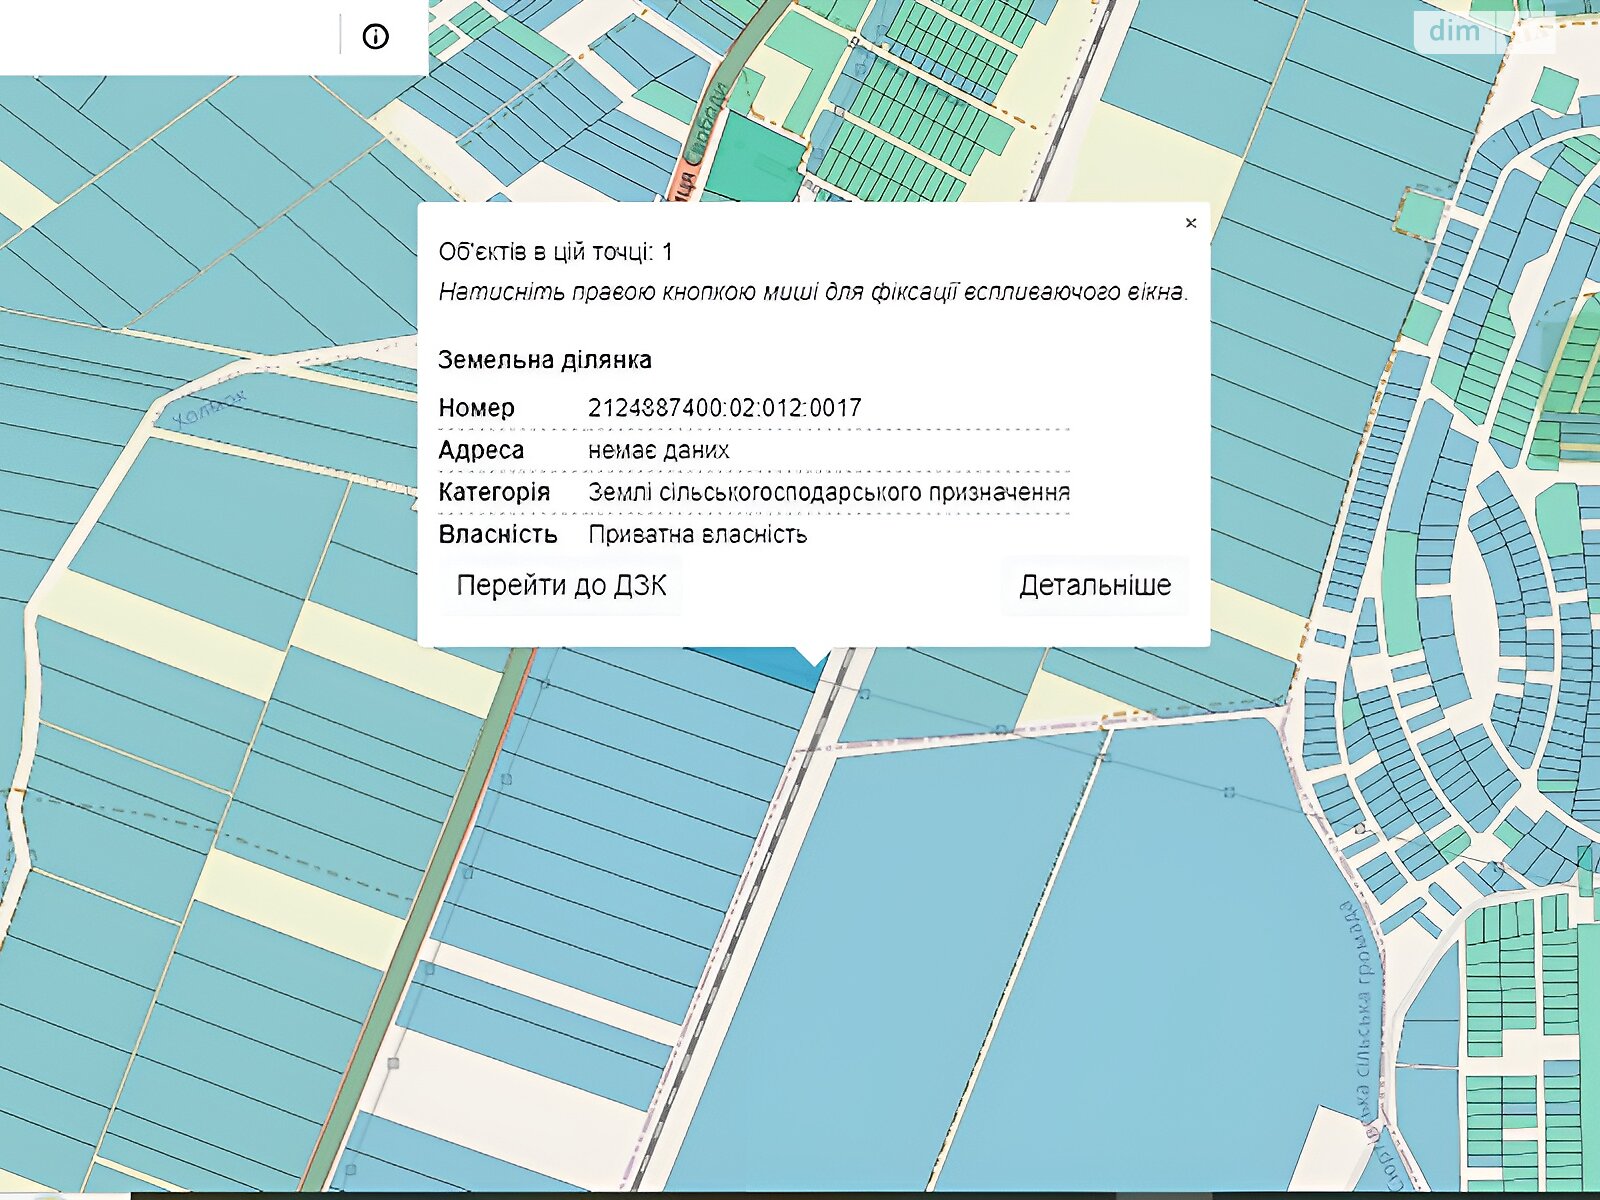
Task: Select small green parcel with dashed orange border
Action: (x=1420, y=213)
